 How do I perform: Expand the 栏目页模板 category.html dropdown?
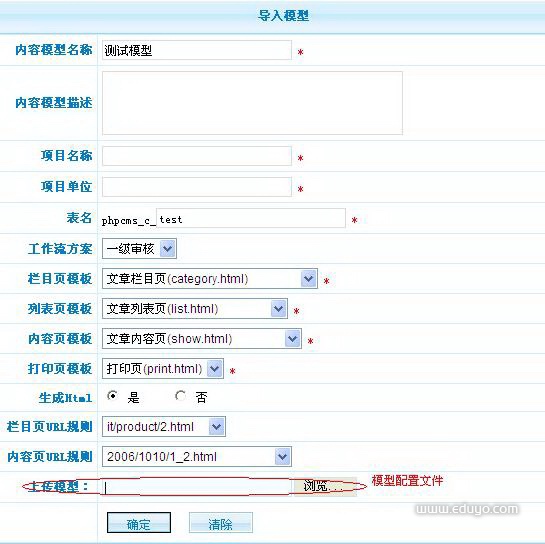click(210, 278)
